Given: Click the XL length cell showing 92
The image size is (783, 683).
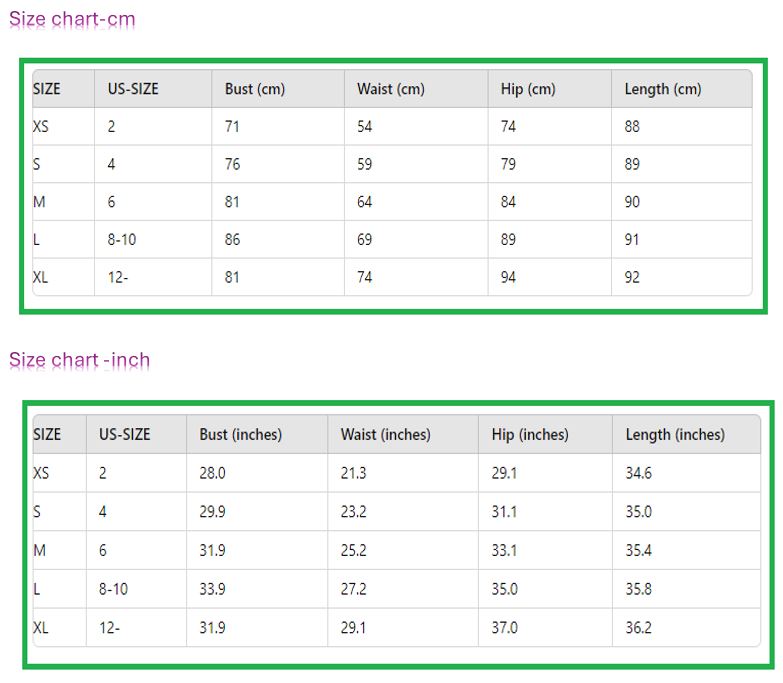Looking at the screenshot, I should pos(632,277).
